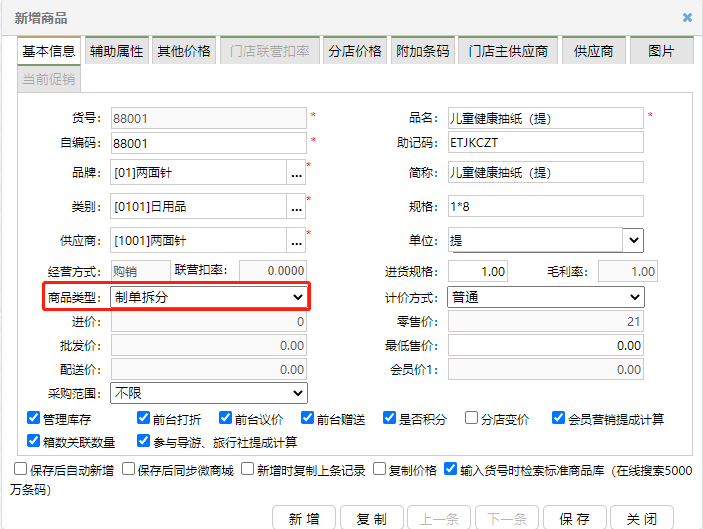Switch to the 基本信息 tab
This screenshot has height=529, width=703.
[49, 51]
